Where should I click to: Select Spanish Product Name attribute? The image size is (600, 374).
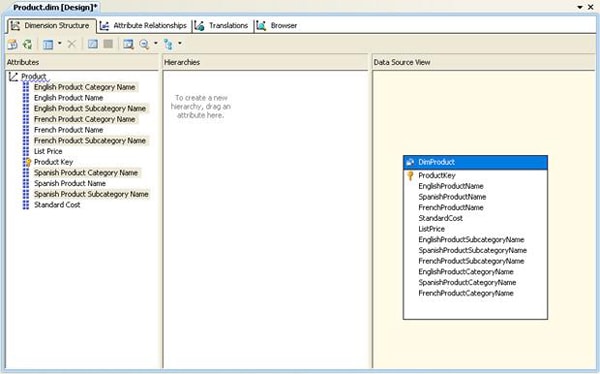[x=70, y=184]
